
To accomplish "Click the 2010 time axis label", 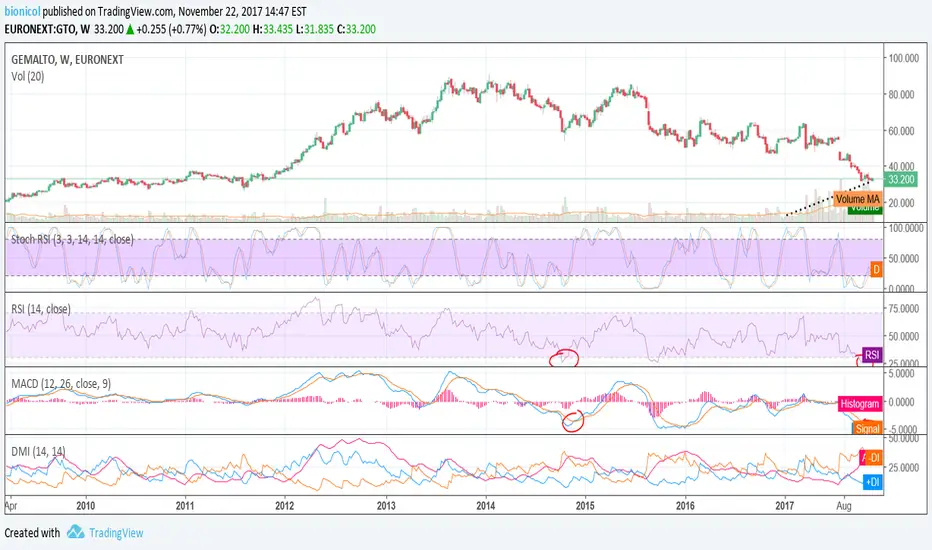I will [x=86, y=506].
